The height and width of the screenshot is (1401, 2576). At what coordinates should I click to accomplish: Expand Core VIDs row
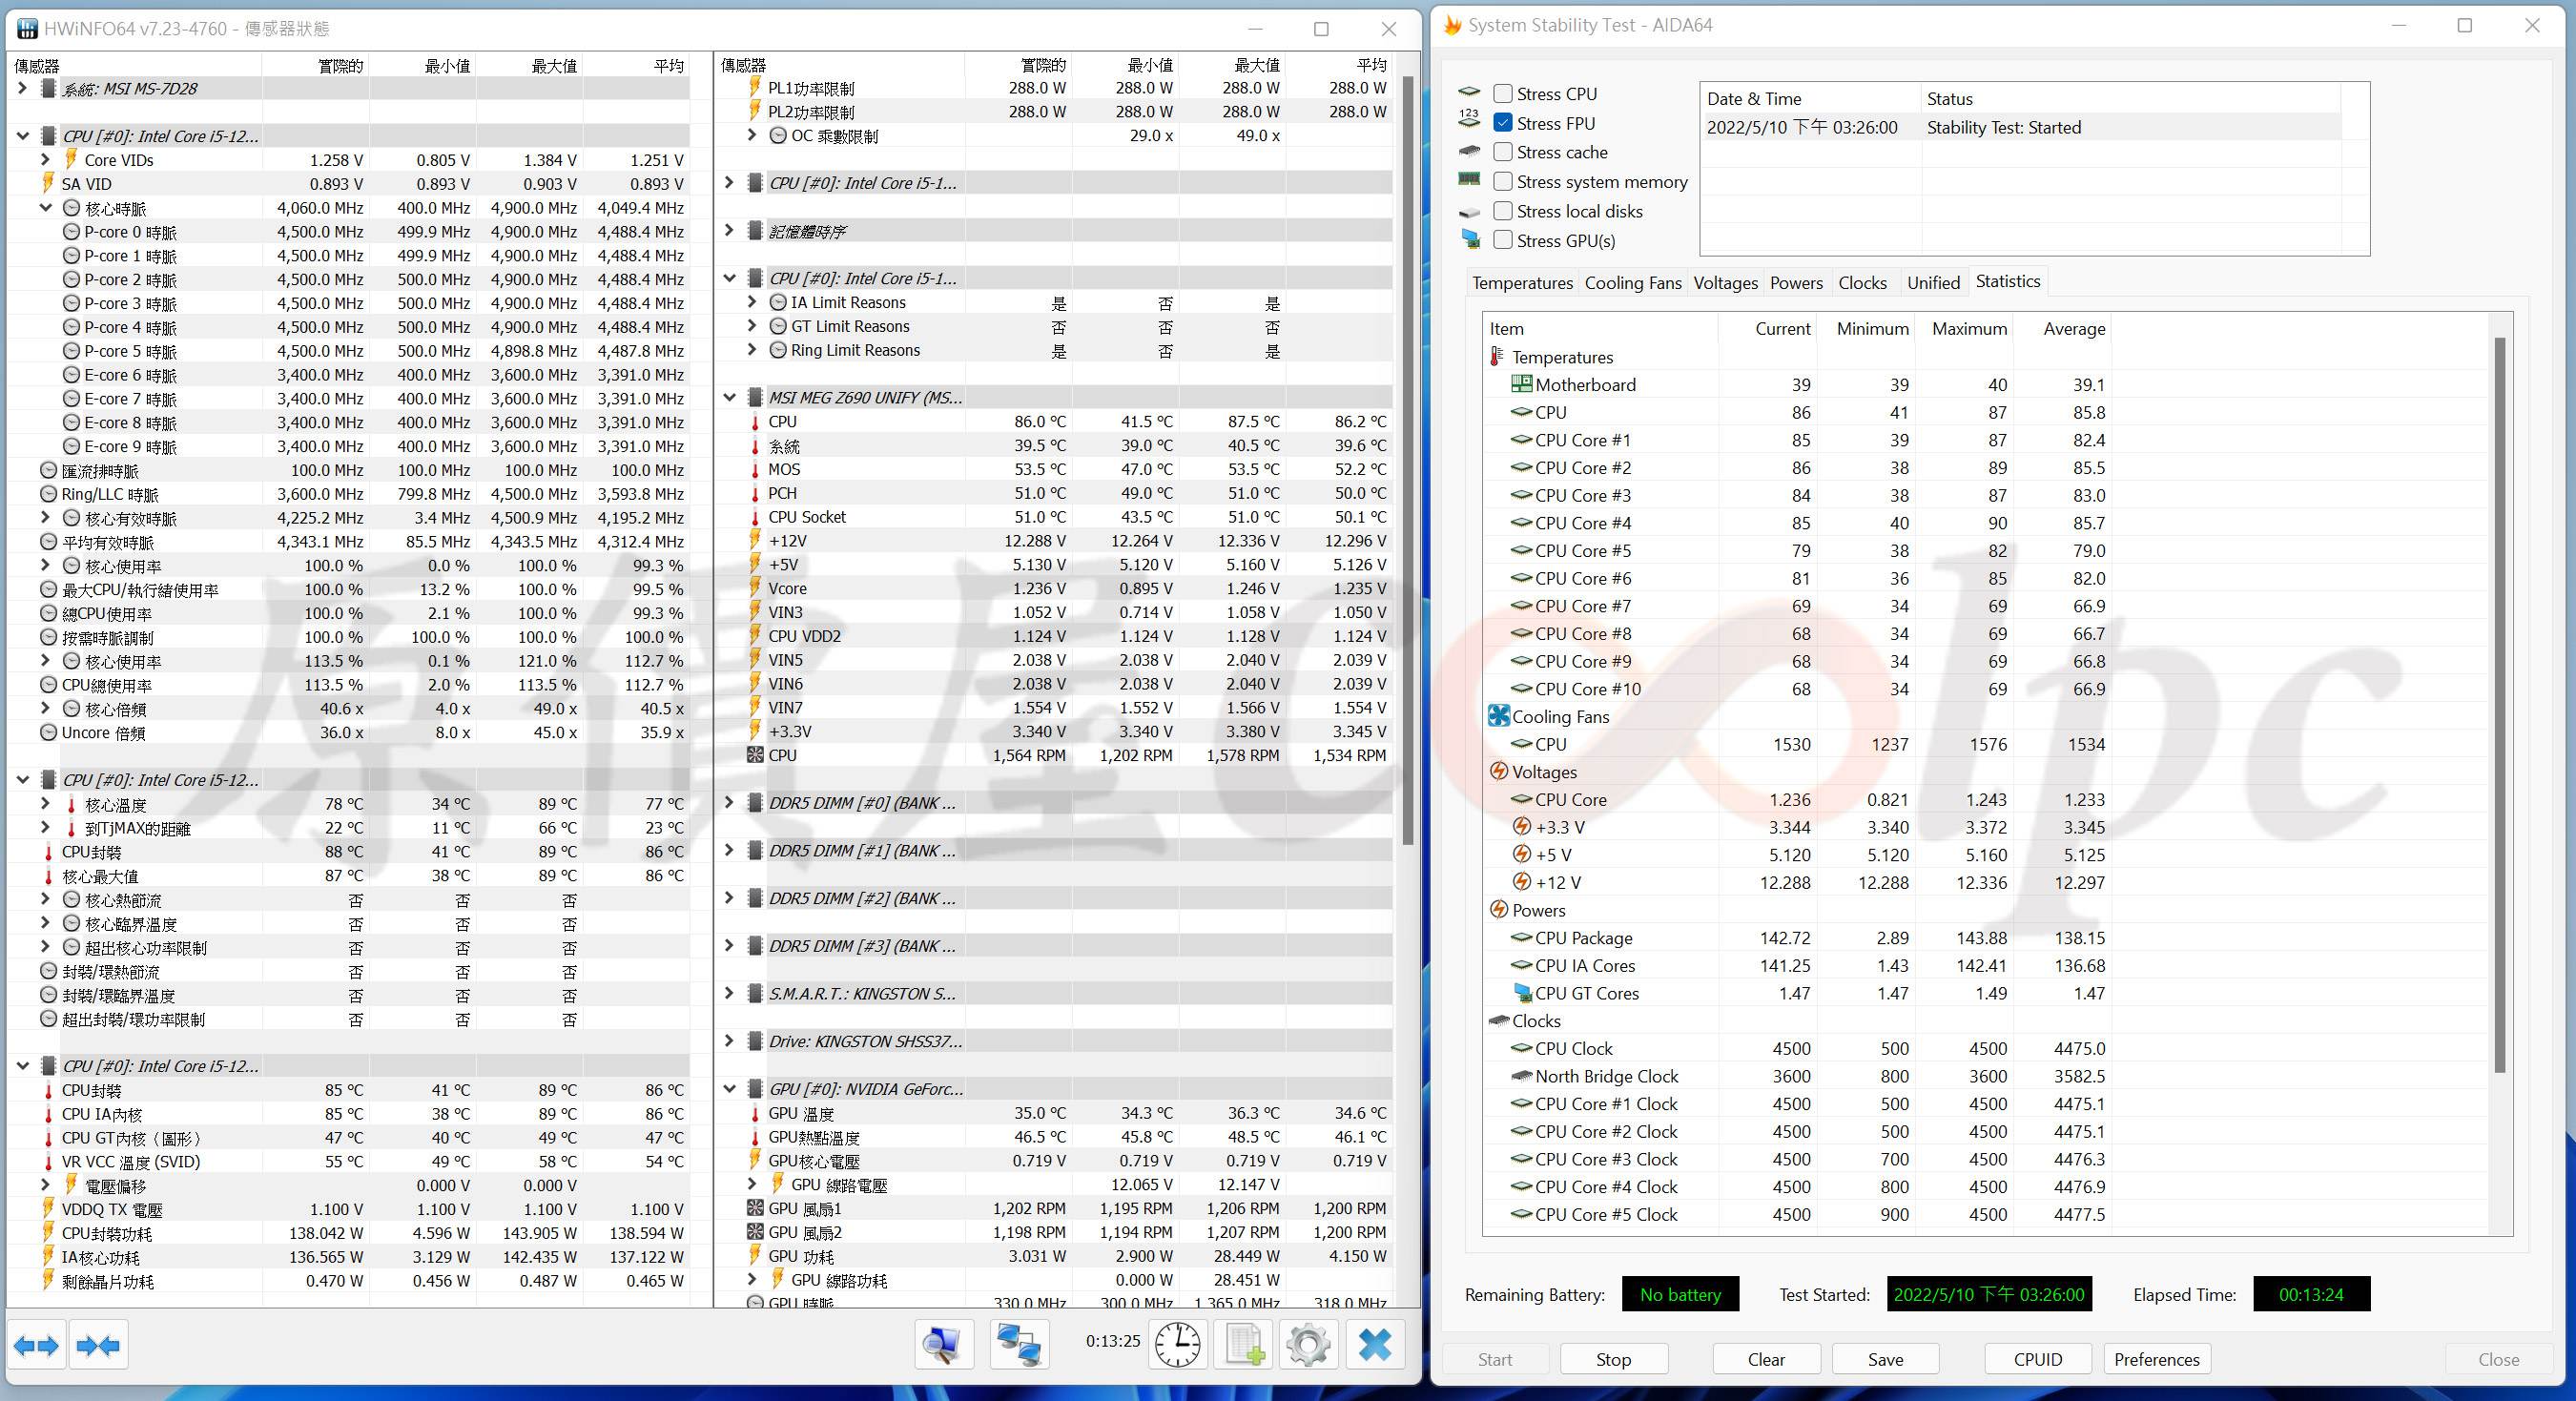(46, 160)
